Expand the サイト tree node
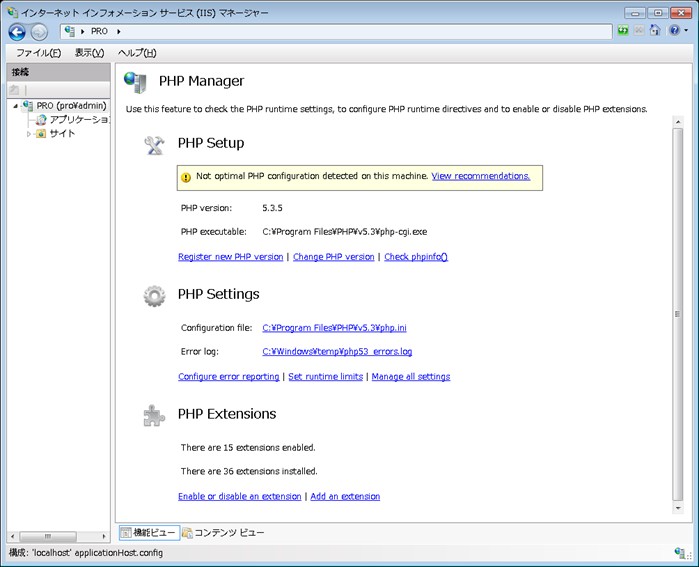The width and height of the screenshot is (699, 567). pos(29,134)
